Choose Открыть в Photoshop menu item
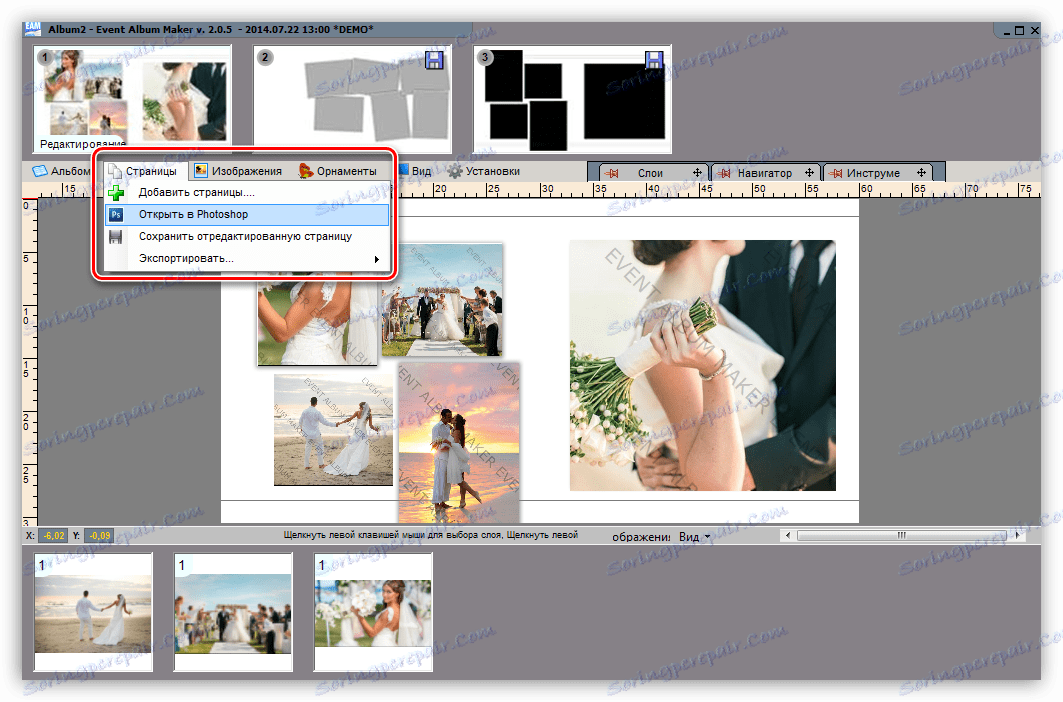 pyautogui.click(x=247, y=214)
